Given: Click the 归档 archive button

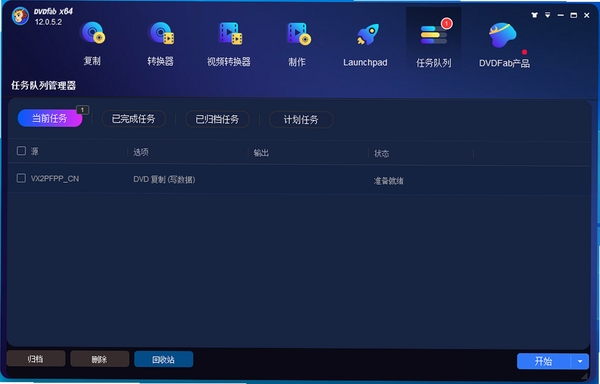Looking at the screenshot, I should pos(36,359).
